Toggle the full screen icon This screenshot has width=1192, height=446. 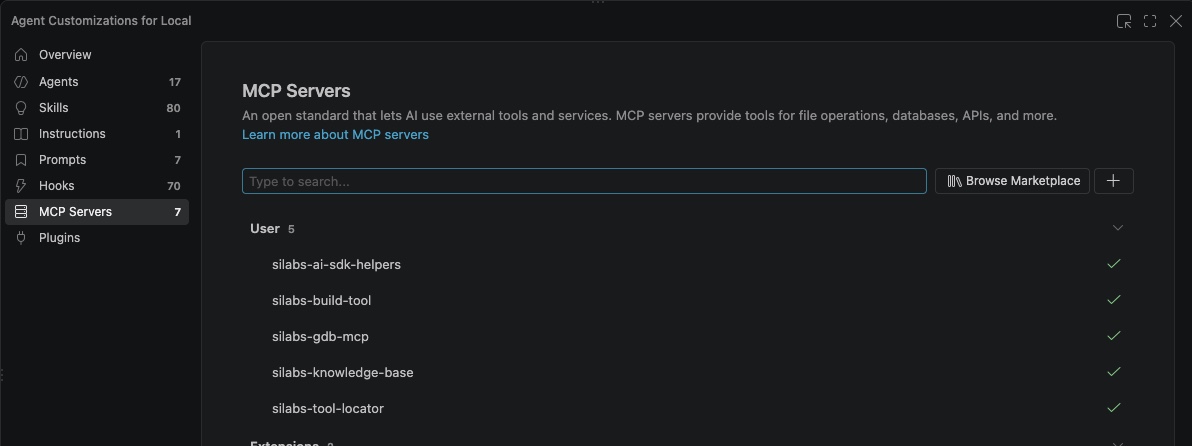pos(1149,21)
